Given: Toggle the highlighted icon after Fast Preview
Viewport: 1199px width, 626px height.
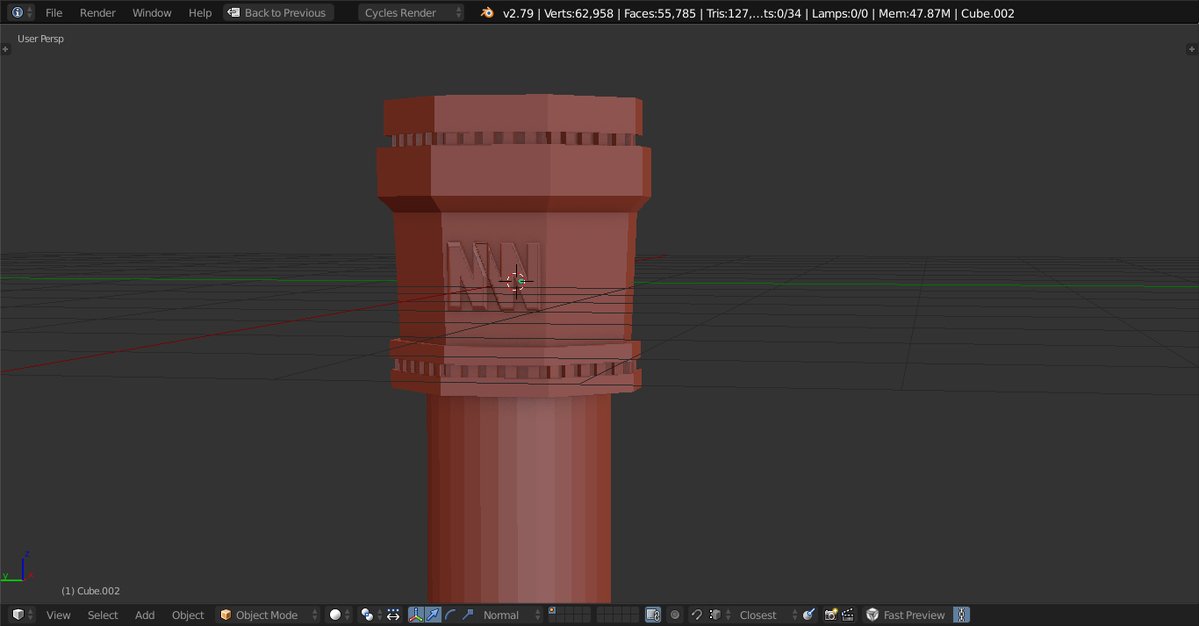Looking at the screenshot, I should (961, 615).
